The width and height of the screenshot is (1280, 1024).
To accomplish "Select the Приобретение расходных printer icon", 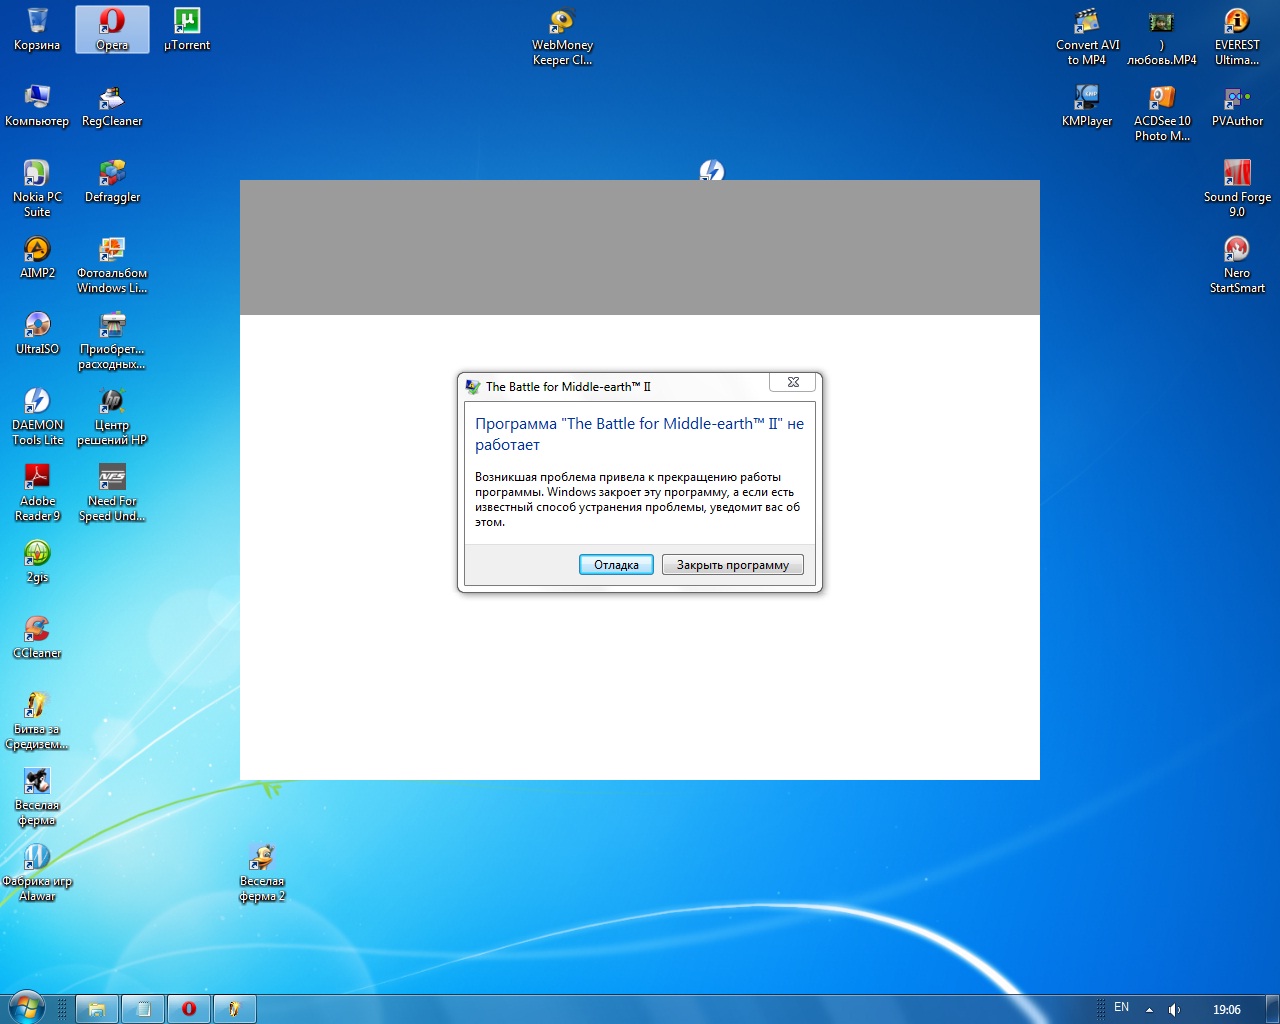I will click(112, 340).
